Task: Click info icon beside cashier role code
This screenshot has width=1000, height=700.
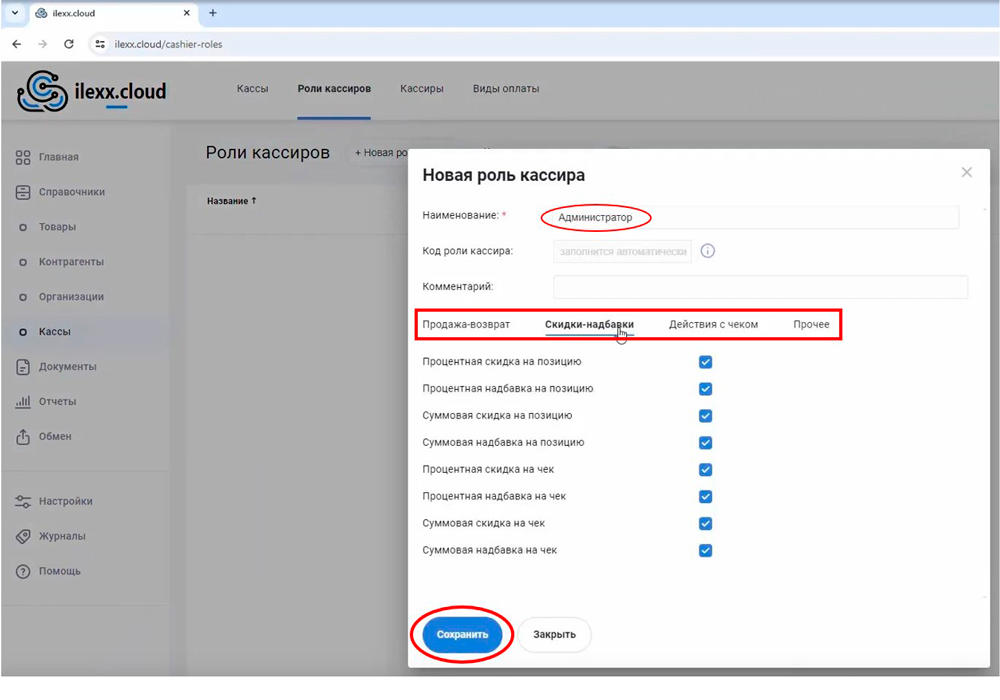Action: point(708,251)
